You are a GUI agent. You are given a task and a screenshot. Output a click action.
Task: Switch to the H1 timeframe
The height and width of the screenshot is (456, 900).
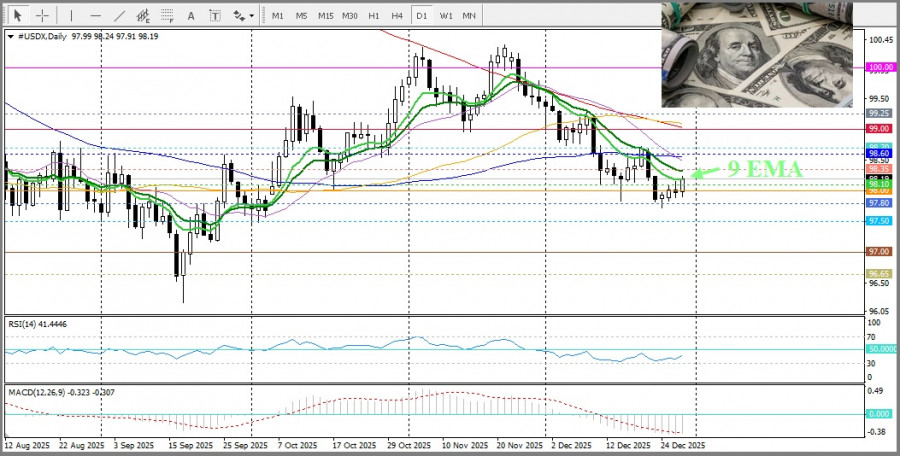click(373, 16)
